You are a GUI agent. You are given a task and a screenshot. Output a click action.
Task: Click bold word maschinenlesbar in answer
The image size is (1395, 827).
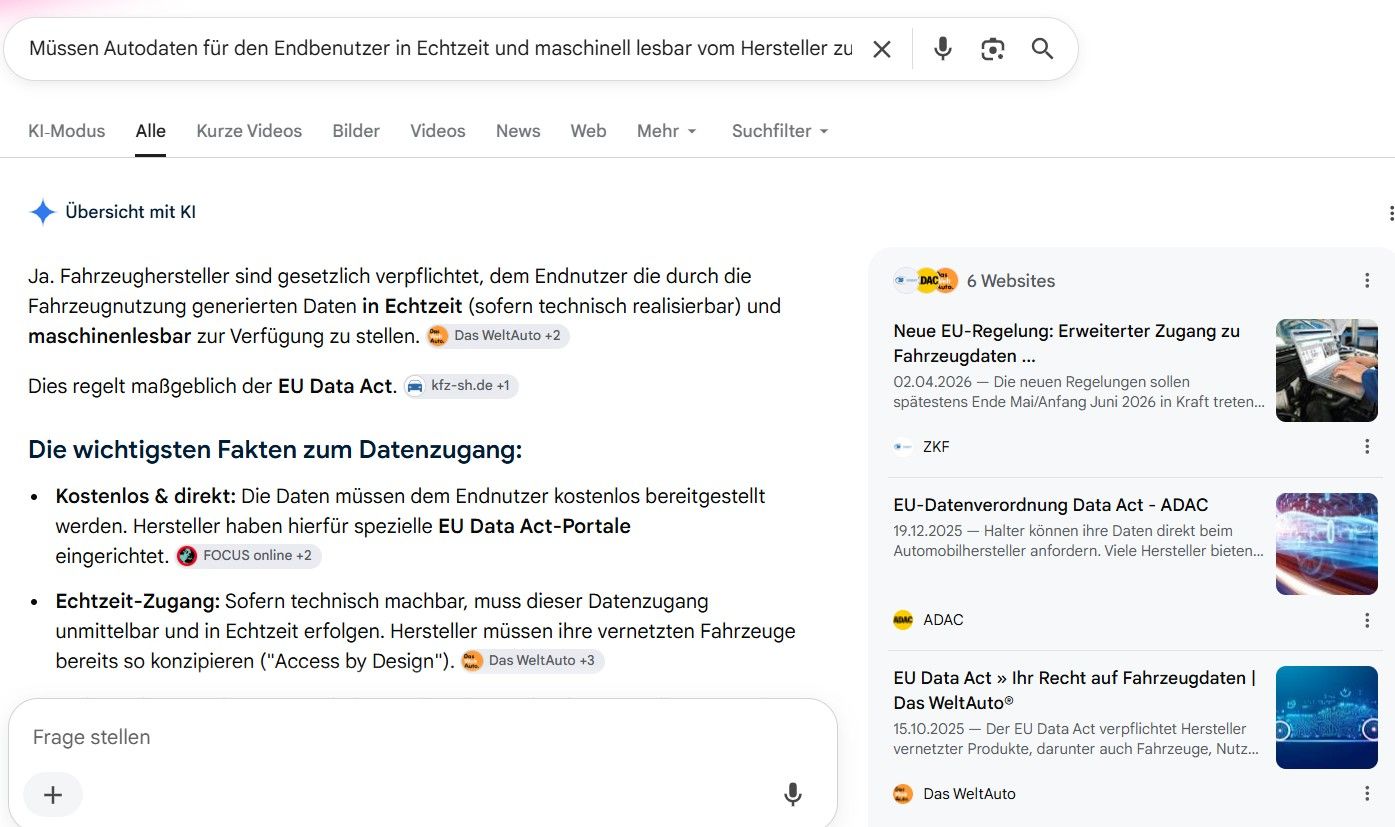click(x=110, y=336)
